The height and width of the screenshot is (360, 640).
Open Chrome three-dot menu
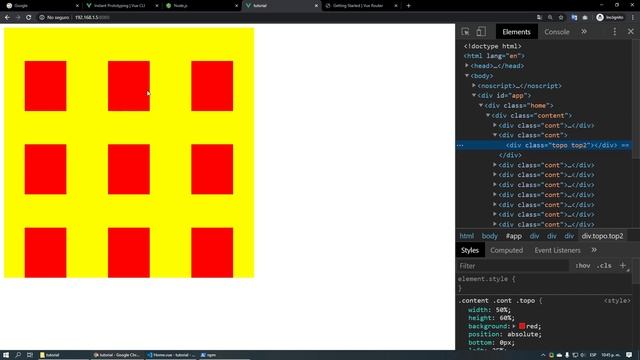633,18
